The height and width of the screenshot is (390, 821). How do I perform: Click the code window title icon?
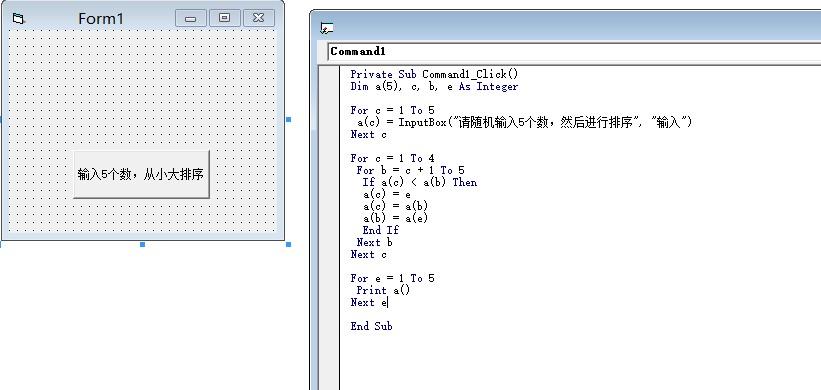point(327,28)
